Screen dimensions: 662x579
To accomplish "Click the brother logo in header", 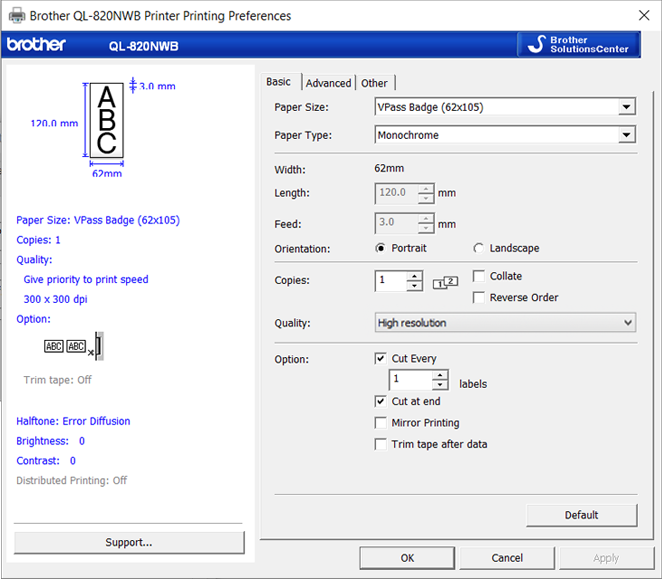I will click(36, 44).
